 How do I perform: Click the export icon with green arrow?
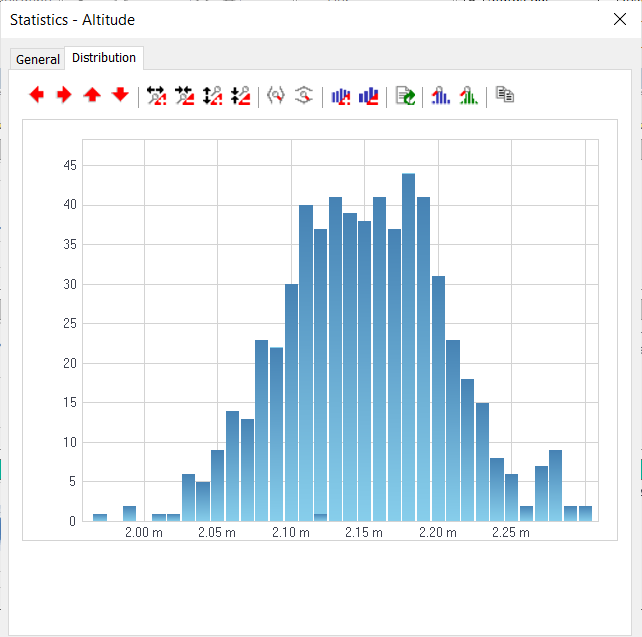tap(405, 96)
